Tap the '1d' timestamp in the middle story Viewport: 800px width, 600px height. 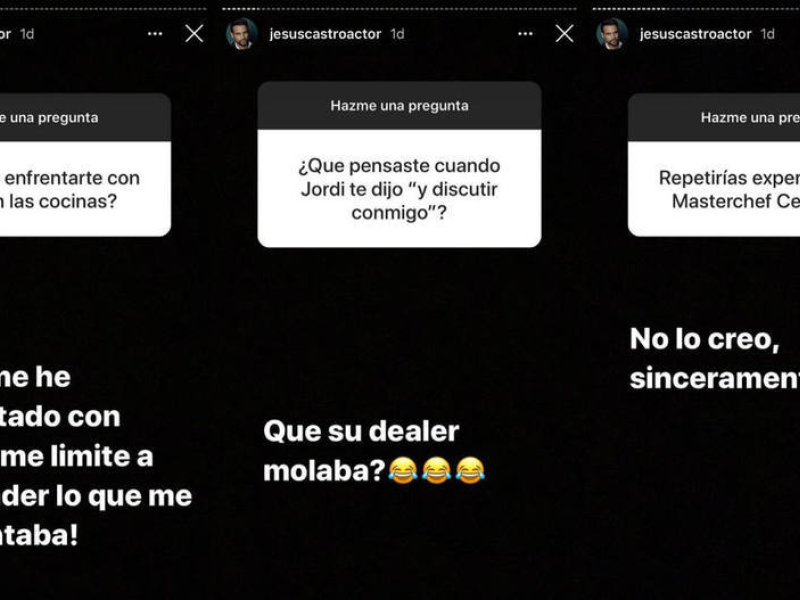(x=397, y=34)
